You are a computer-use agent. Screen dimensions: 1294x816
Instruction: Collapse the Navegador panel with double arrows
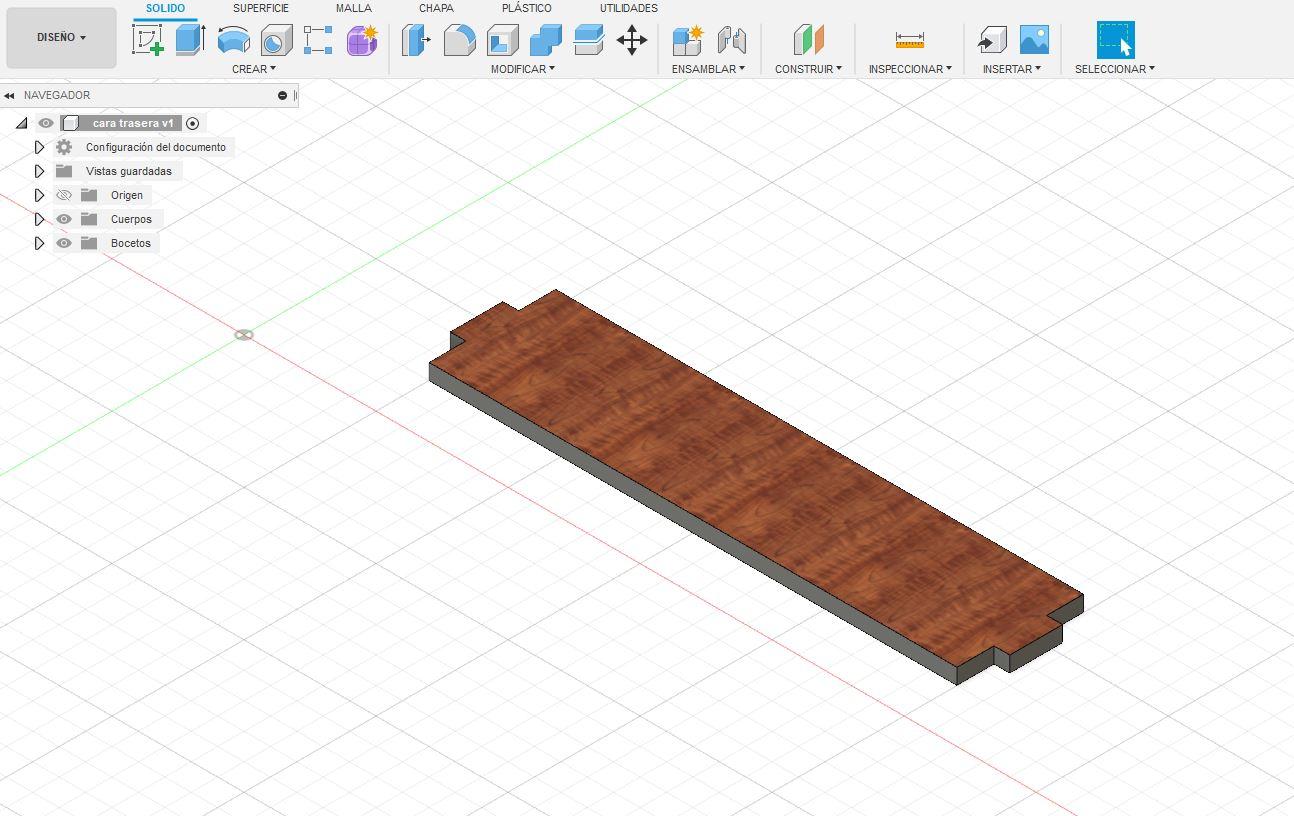[9, 96]
